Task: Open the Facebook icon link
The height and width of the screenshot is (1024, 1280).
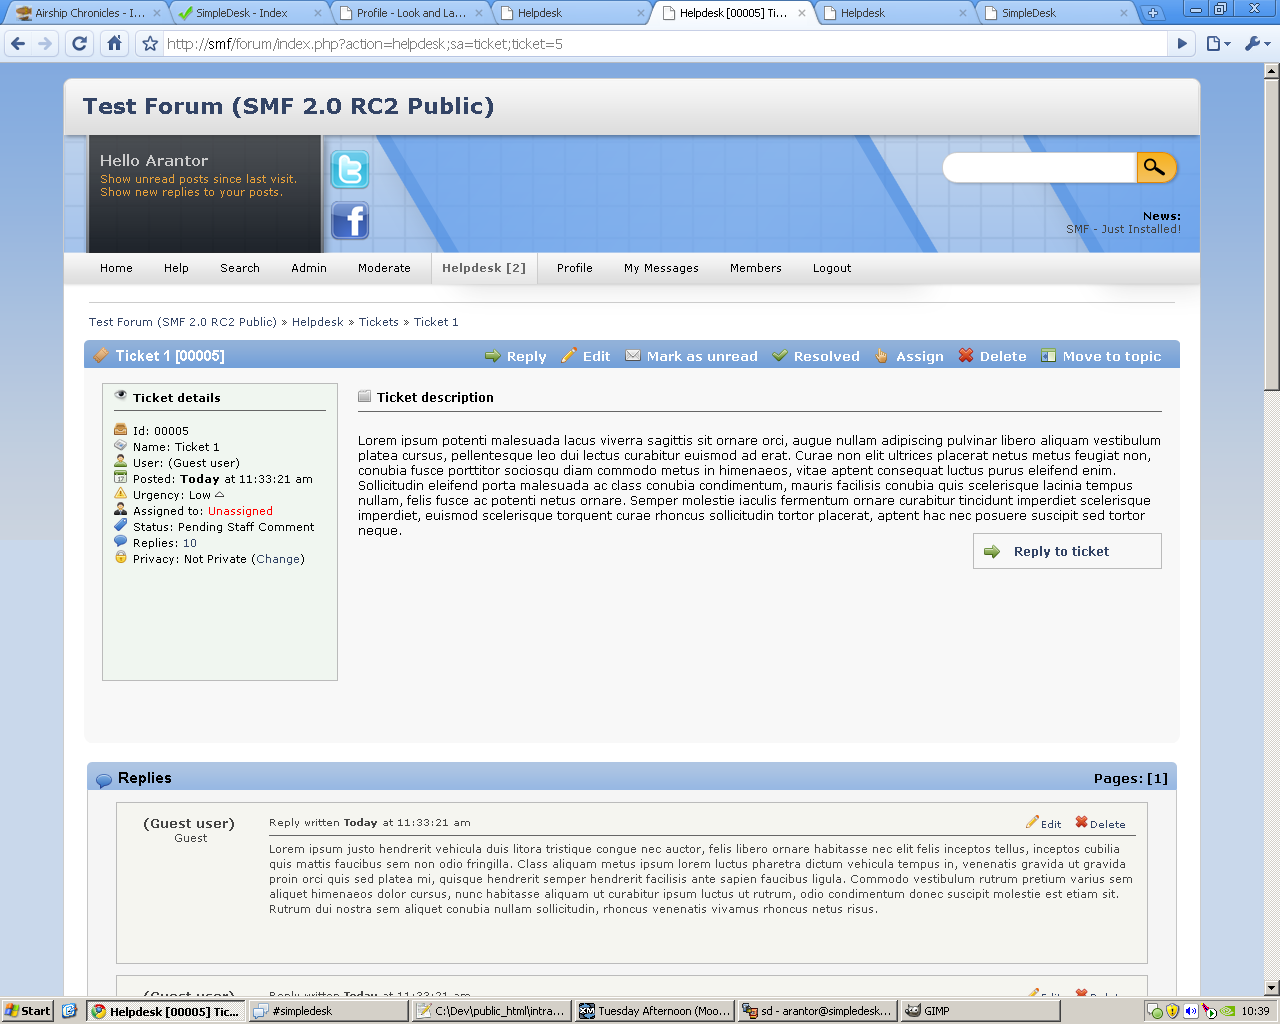Action: (x=350, y=220)
